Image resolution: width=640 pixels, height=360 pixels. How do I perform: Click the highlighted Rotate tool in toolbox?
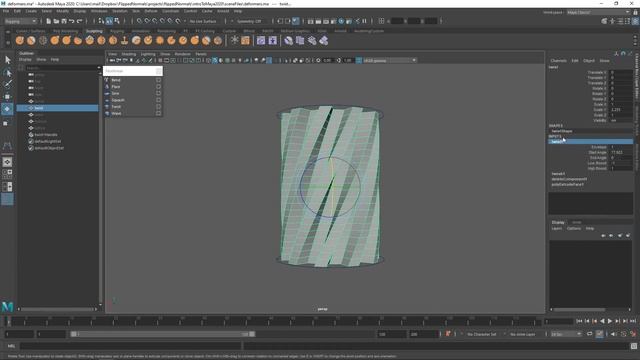tap(7, 109)
